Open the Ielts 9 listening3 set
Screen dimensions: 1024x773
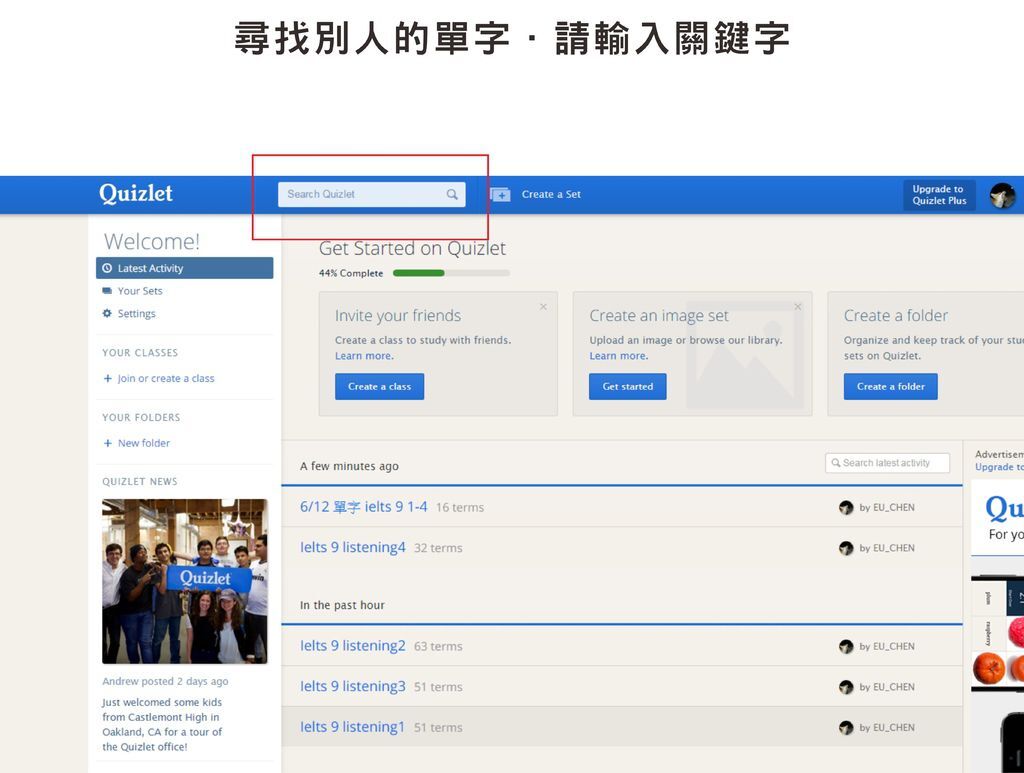click(353, 686)
